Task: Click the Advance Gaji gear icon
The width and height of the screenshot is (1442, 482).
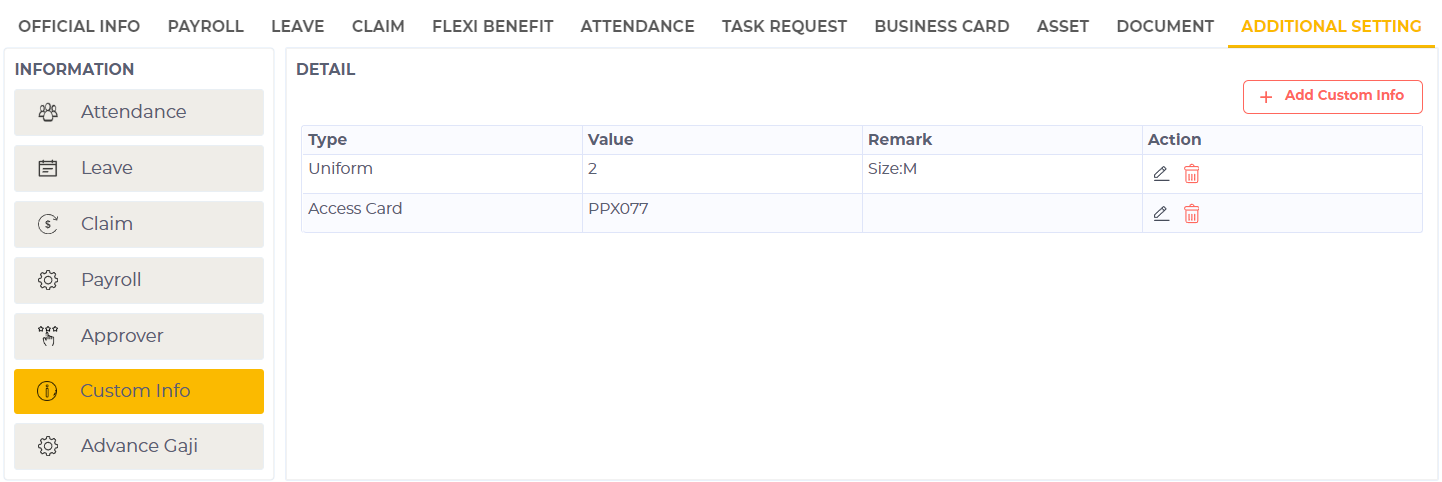Action: 48,446
